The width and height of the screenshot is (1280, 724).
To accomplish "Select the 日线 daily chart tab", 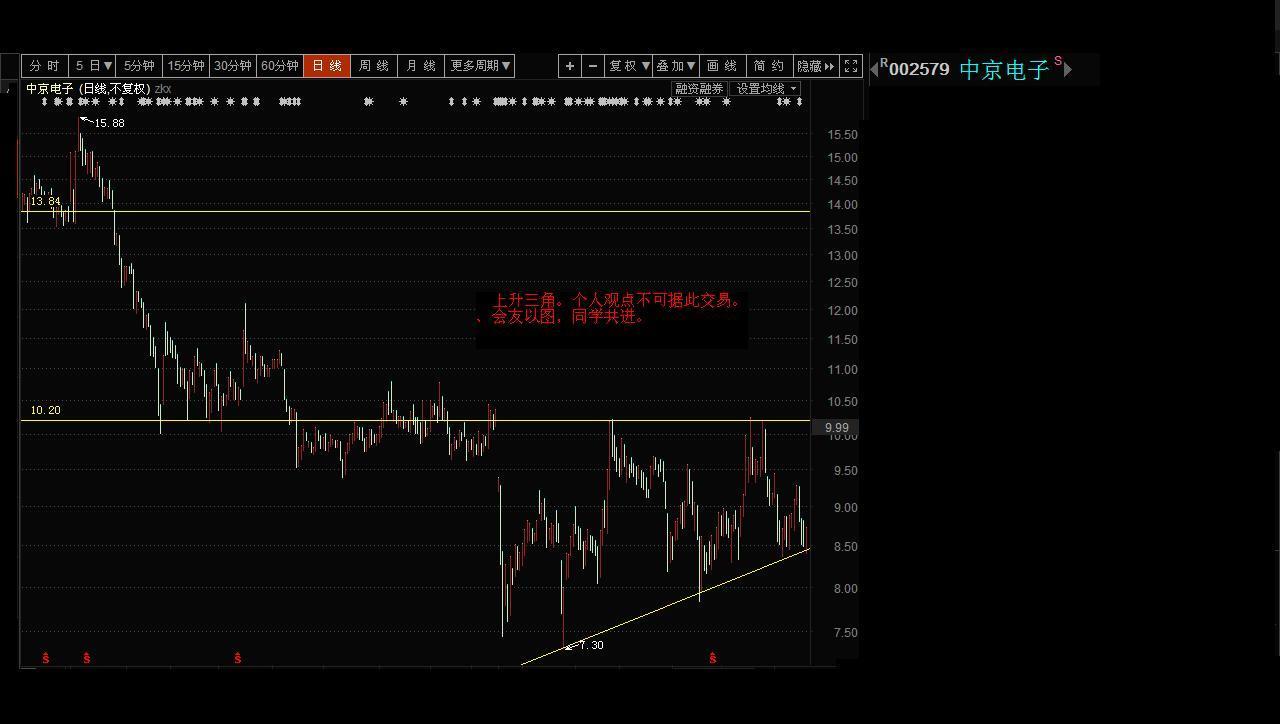I will pos(327,66).
